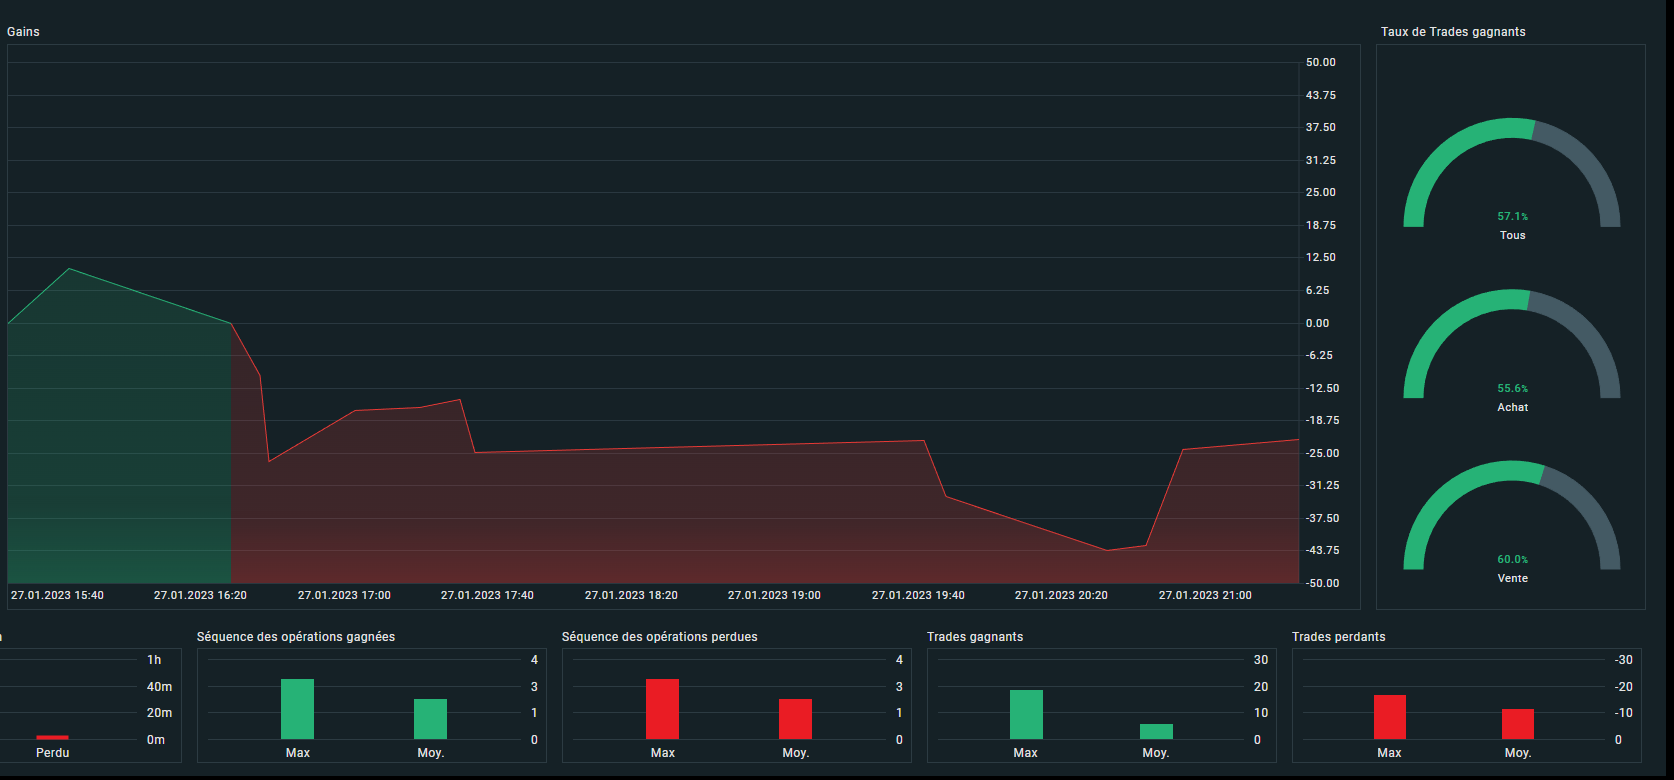The height and width of the screenshot is (780, 1674).
Task: Click the Max bar in Trades gagnants
Action: pyautogui.click(x=1026, y=715)
